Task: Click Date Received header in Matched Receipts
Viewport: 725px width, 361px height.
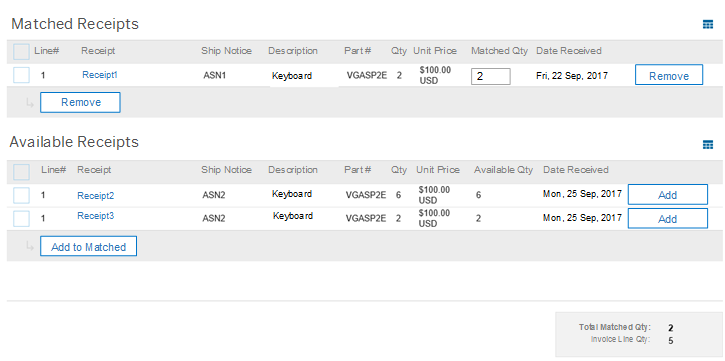Action: pyautogui.click(x=569, y=51)
